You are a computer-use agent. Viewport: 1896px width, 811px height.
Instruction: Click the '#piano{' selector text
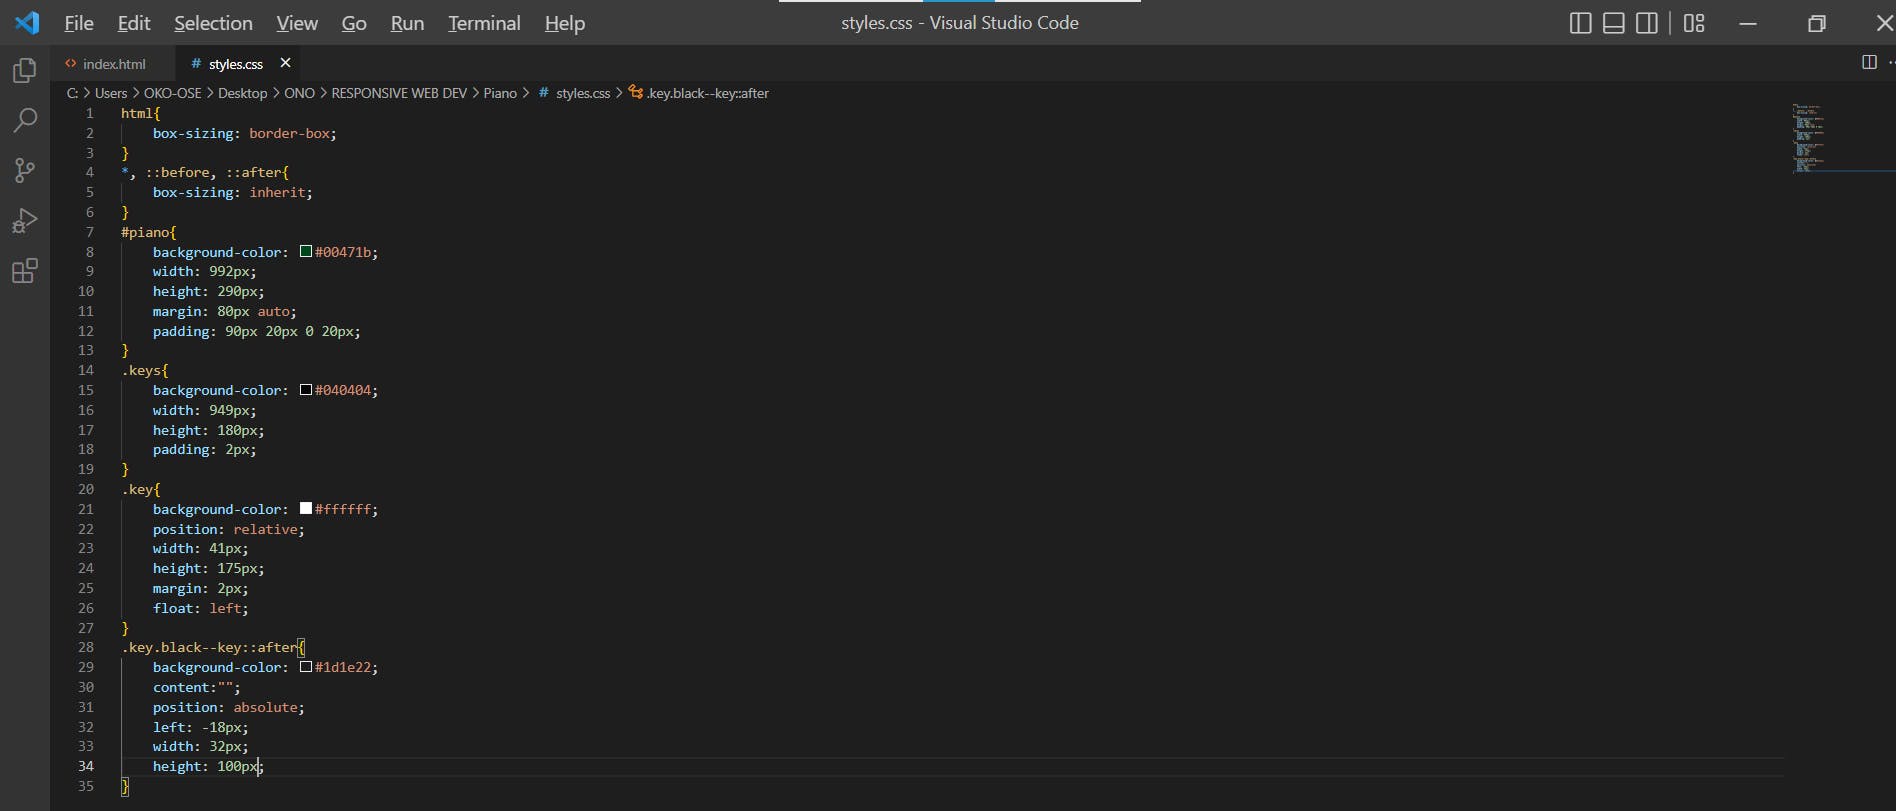click(x=148, y=232)
